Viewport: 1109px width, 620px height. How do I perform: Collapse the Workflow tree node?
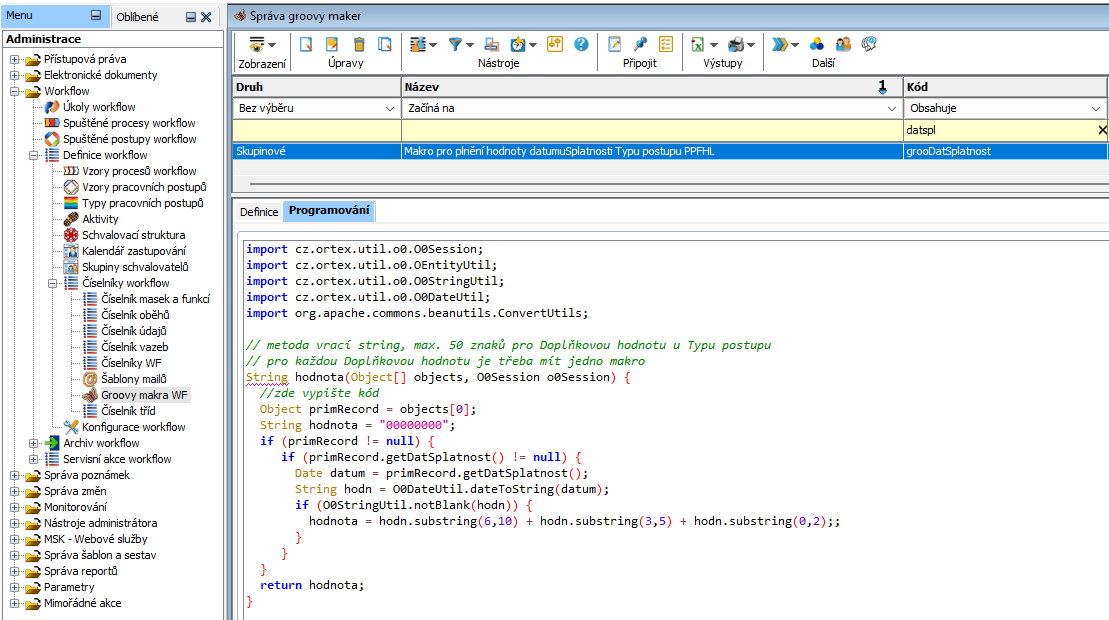coord(15,91)
